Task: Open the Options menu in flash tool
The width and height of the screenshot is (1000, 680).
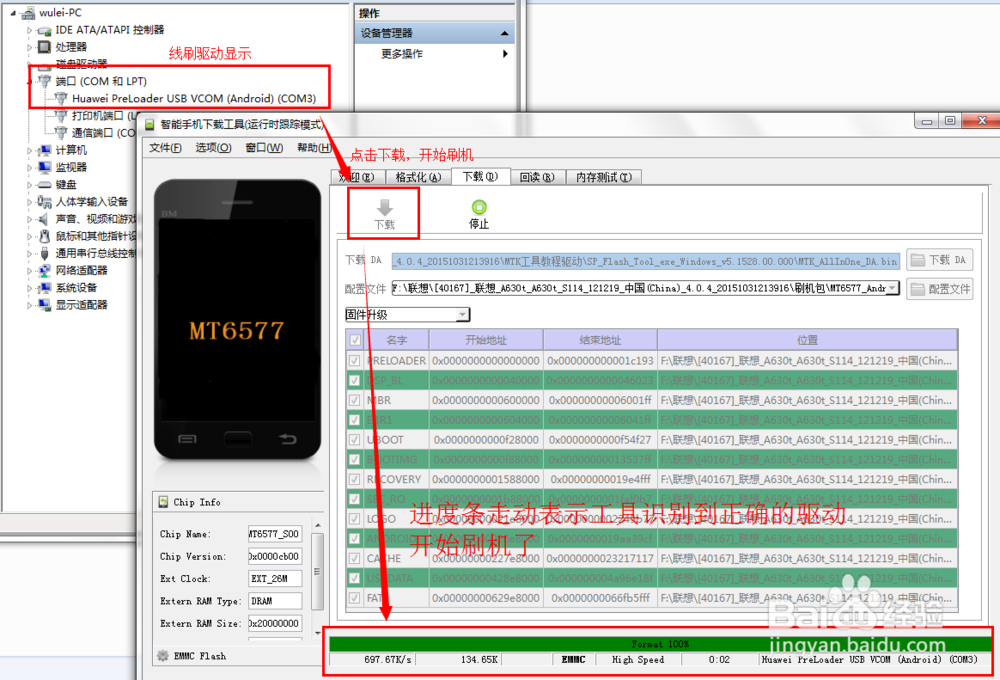Action: [x=213, y=148]
